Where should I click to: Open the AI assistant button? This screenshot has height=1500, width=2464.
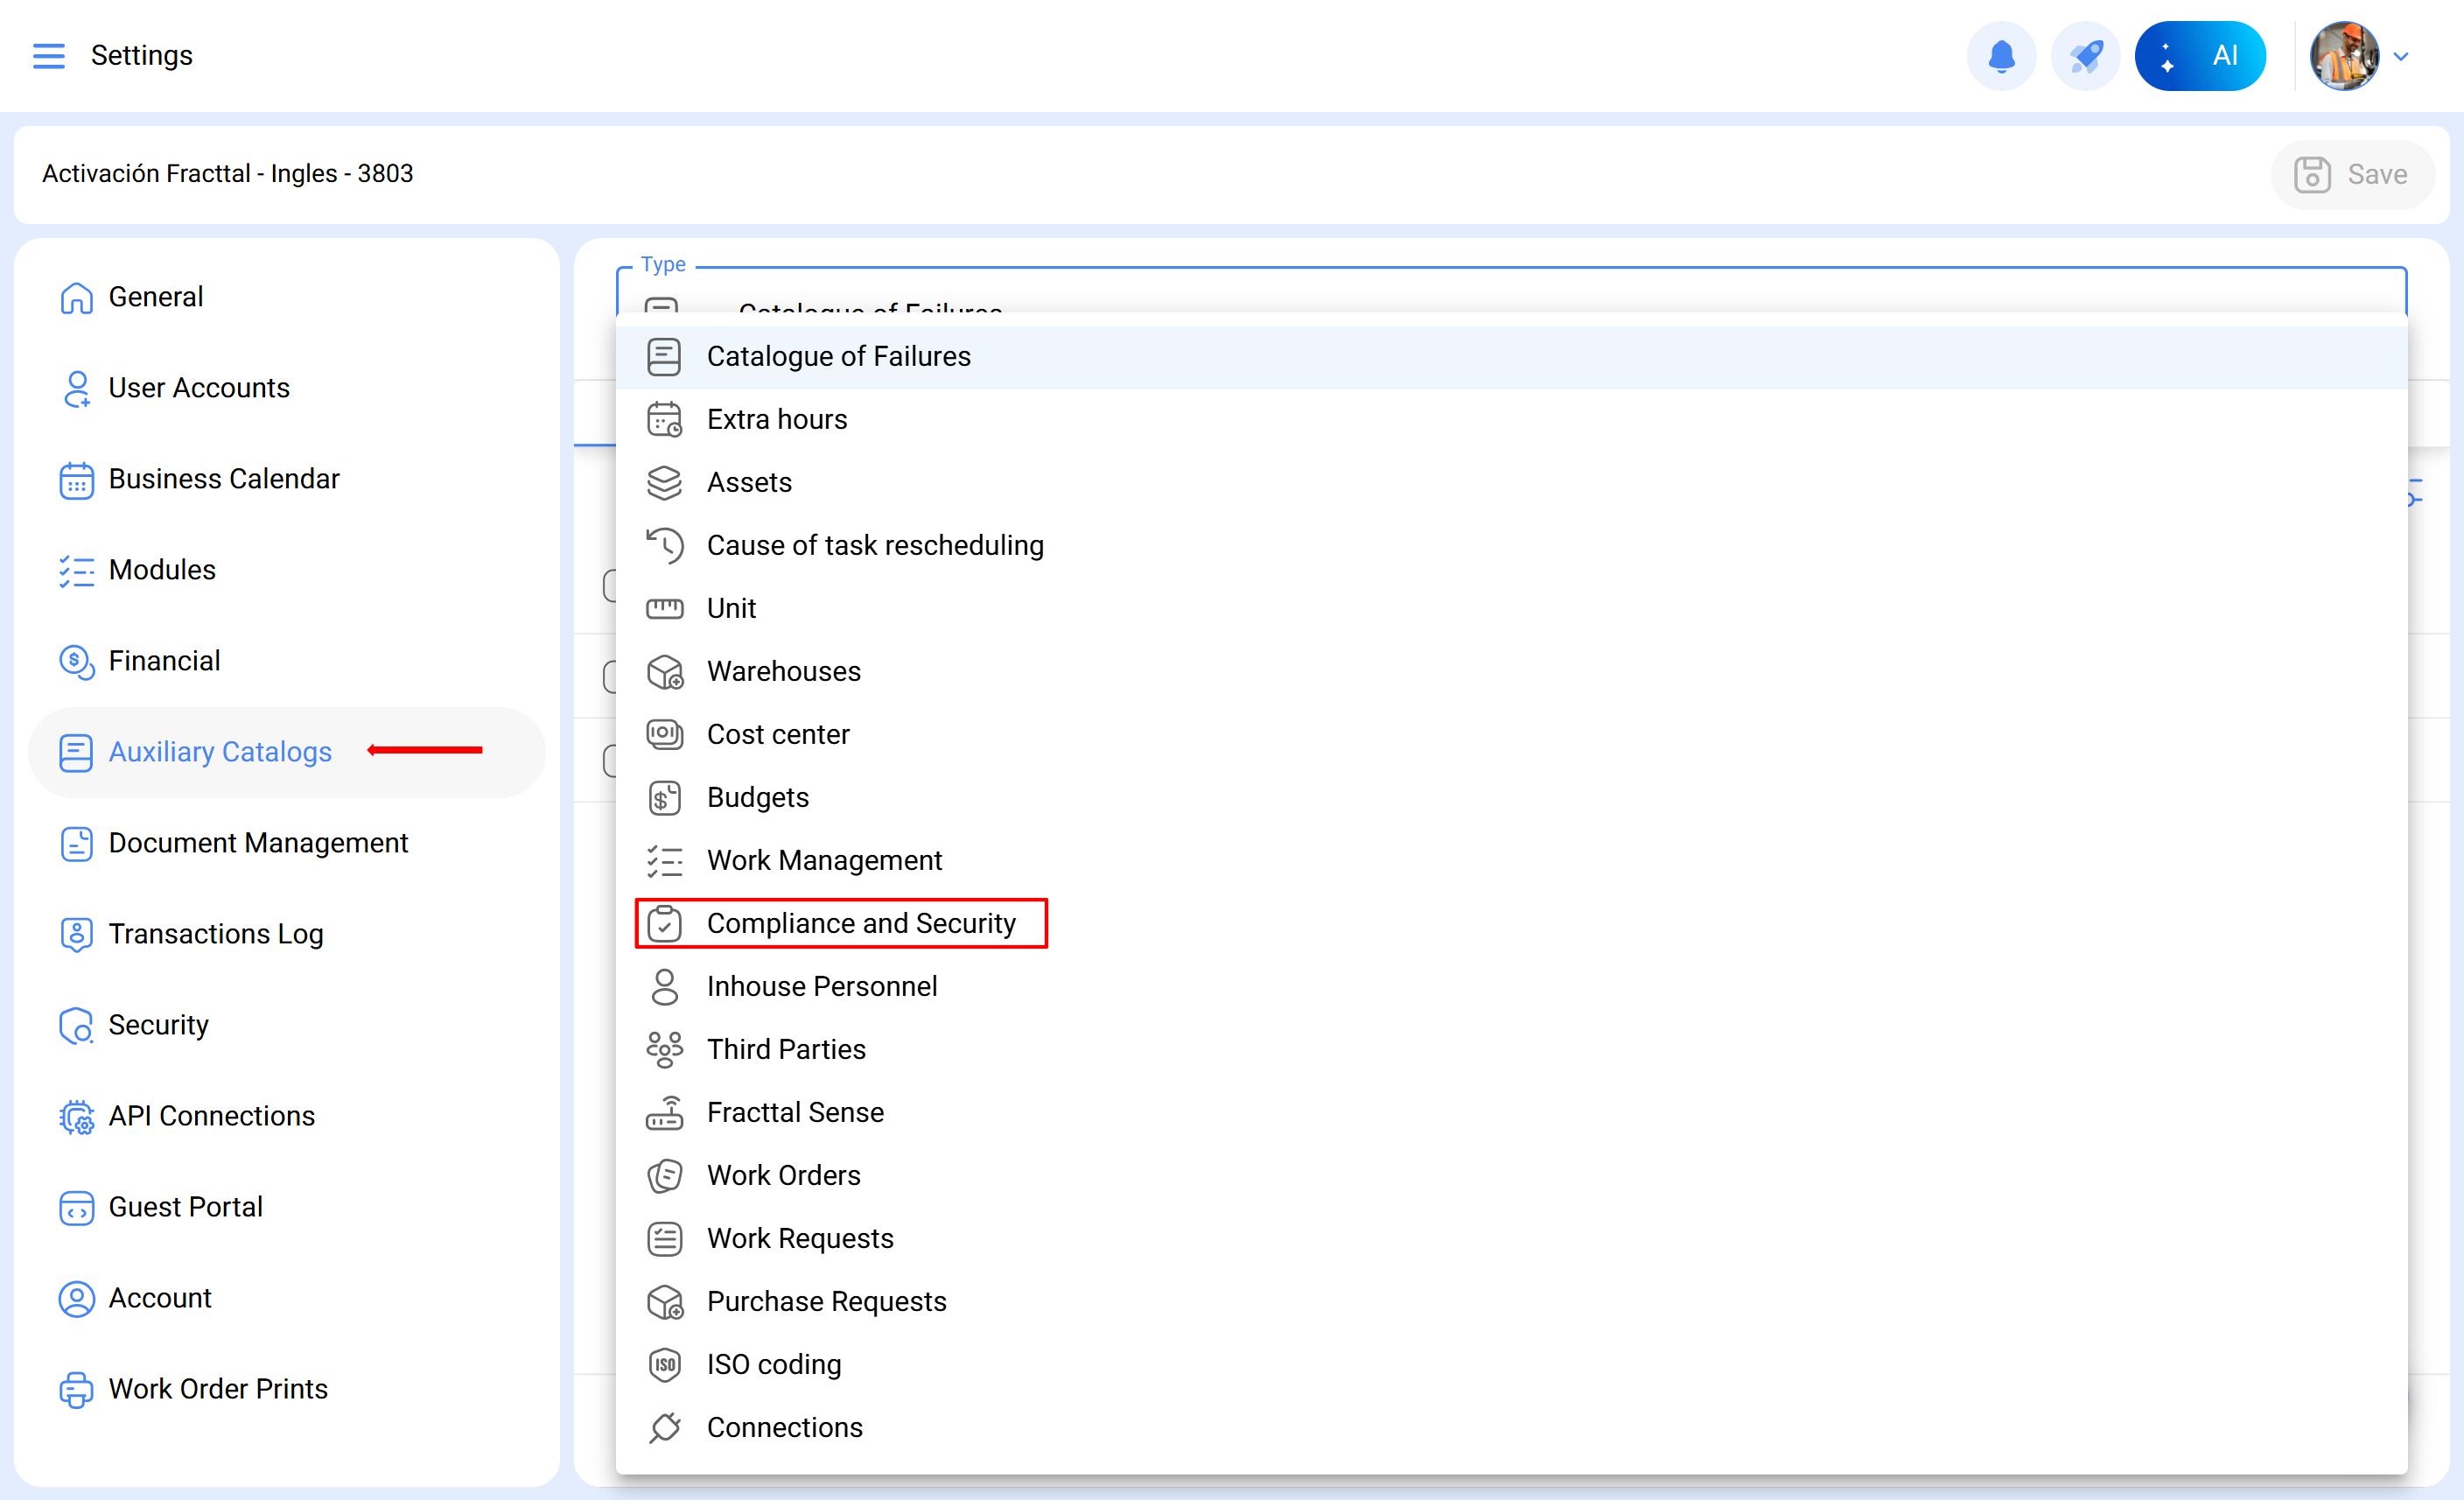click(x=2199, y=56)
